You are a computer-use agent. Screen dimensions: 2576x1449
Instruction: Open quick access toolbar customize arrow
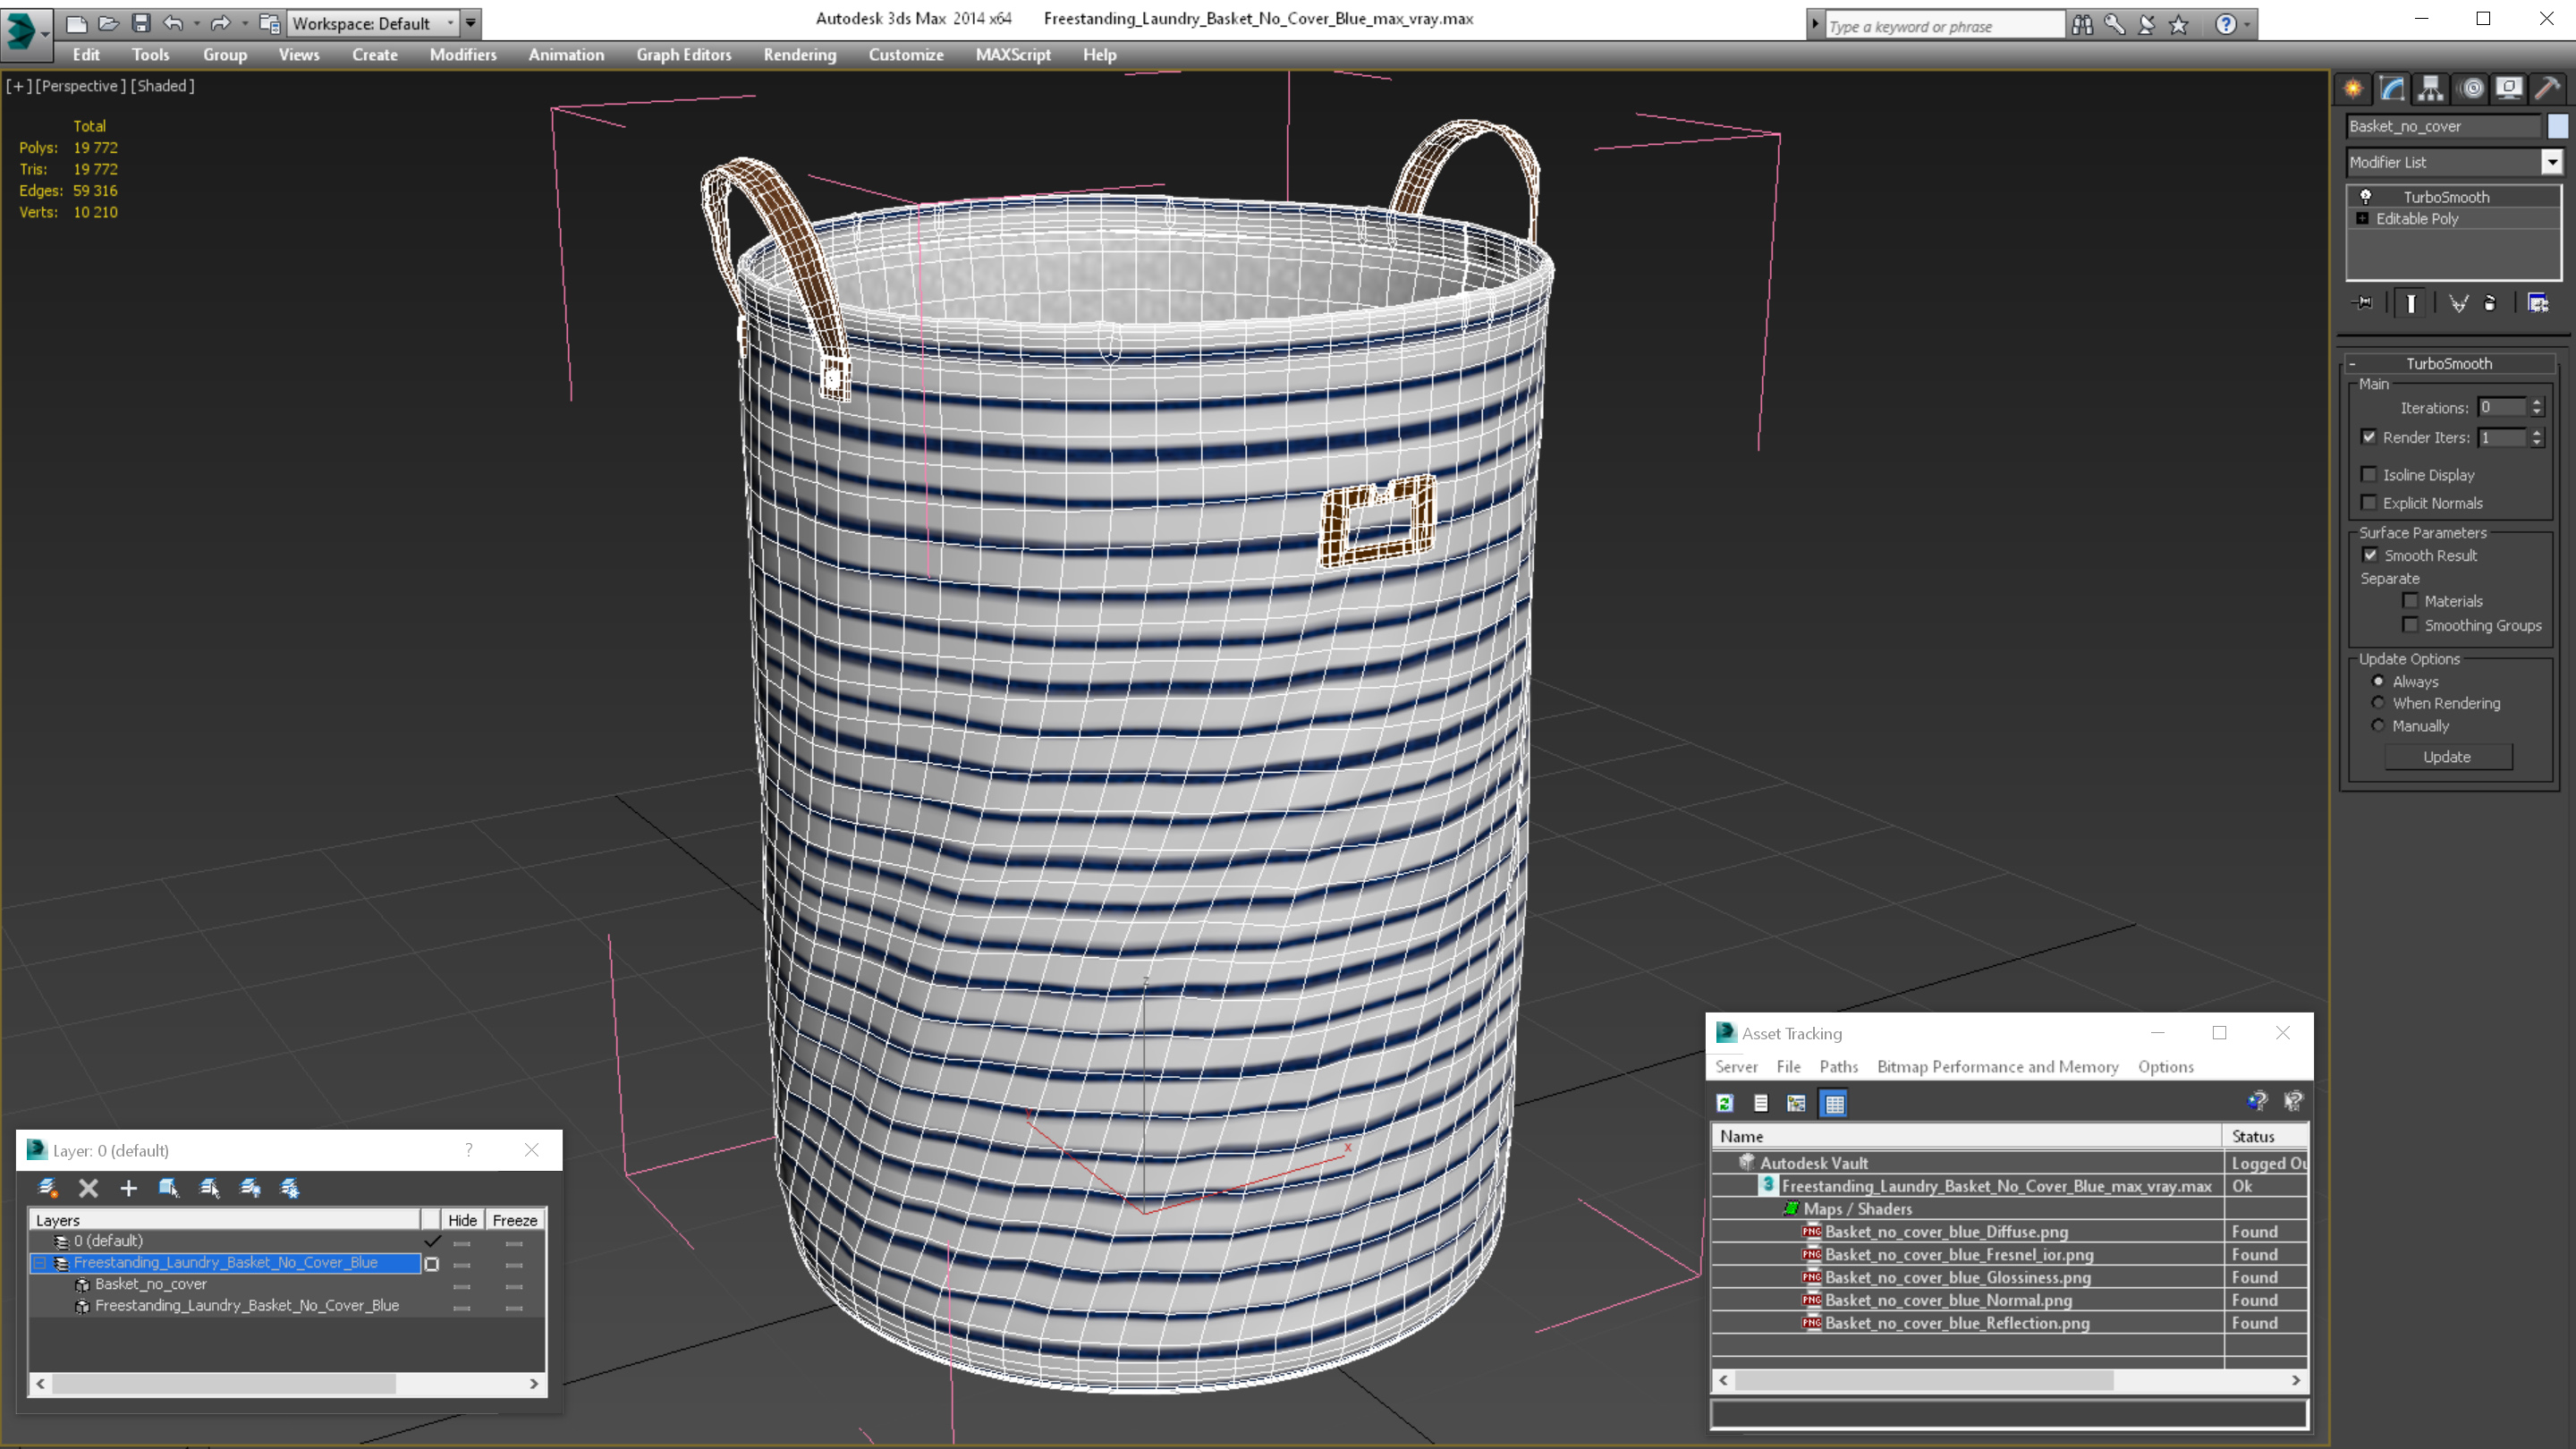pos(471,23)
